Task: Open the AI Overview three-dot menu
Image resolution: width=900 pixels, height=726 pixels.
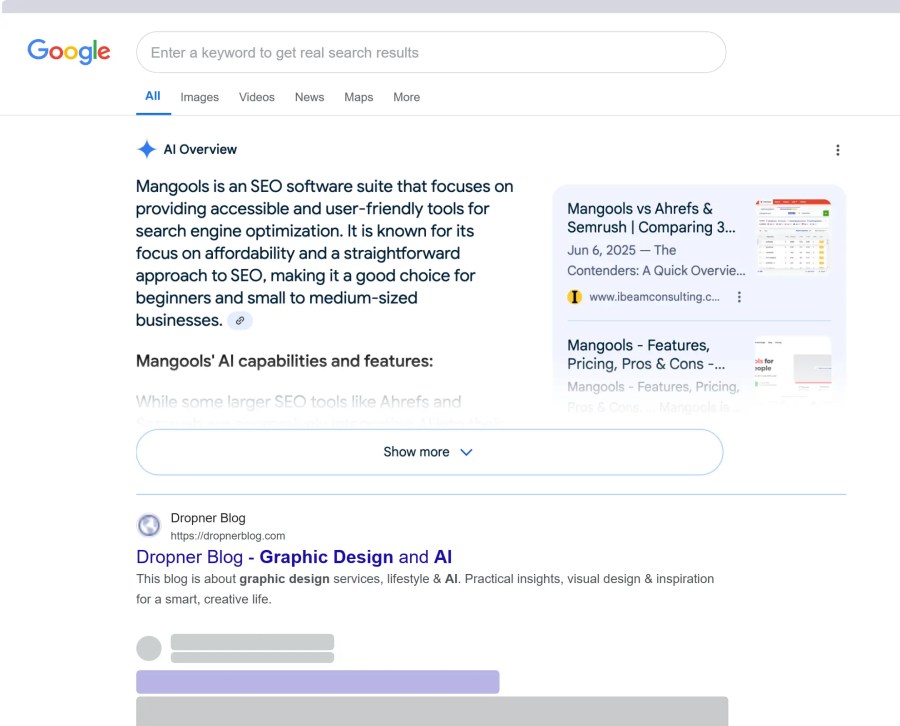Action: pyautogui.click(x=838, y=149)
